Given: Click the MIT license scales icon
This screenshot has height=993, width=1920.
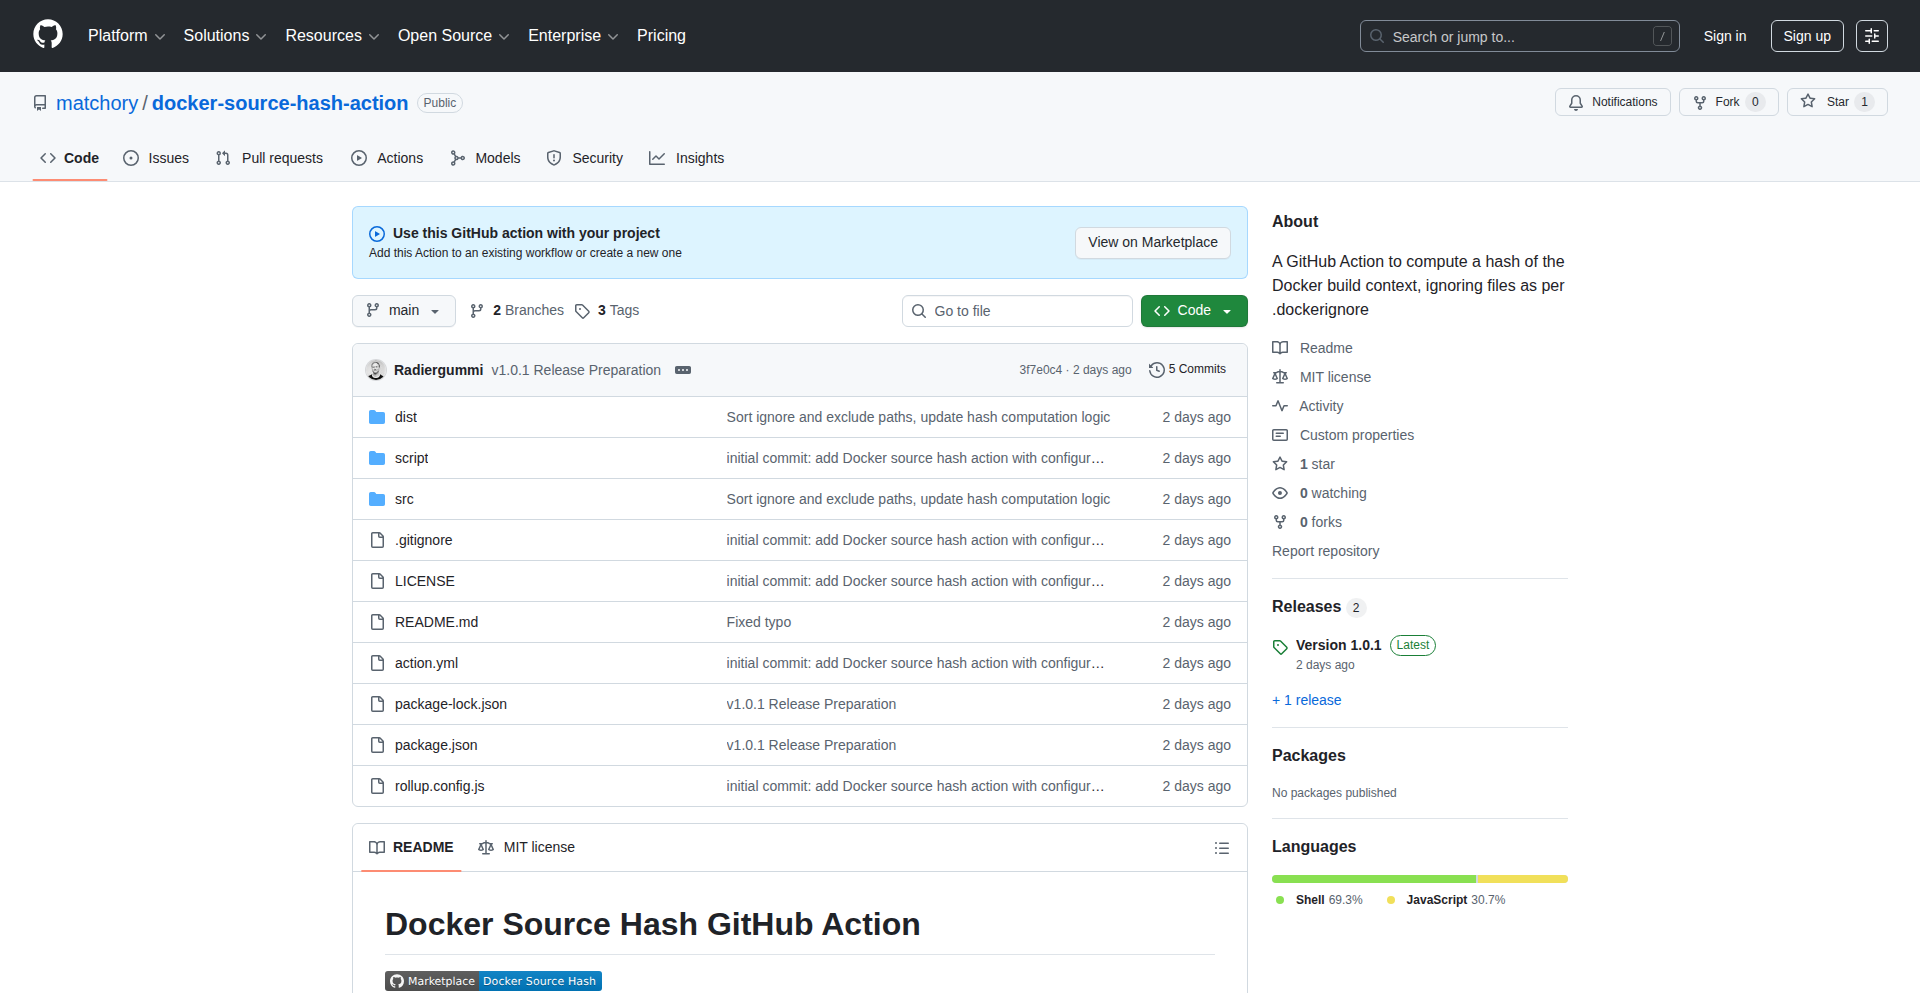Looking at the screenshot, I should coord(1280,377).
